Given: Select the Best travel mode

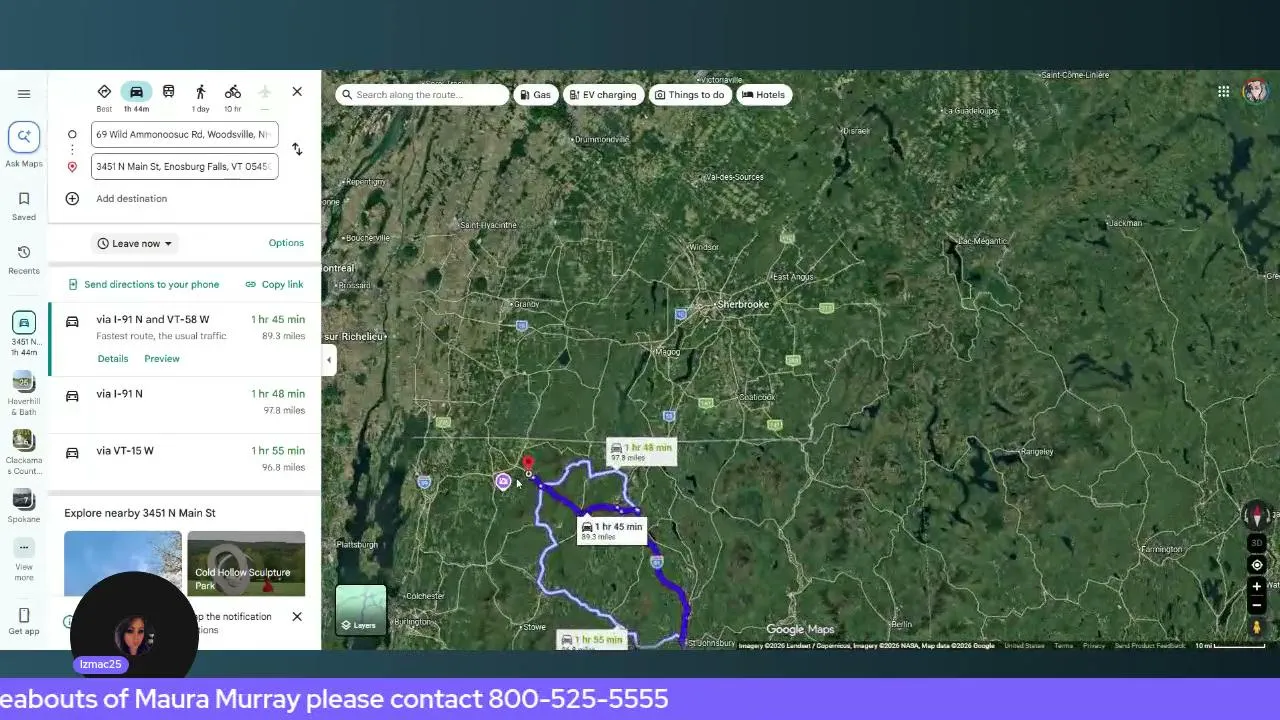Looking at the screenshot, I should (x=104, y=96).
